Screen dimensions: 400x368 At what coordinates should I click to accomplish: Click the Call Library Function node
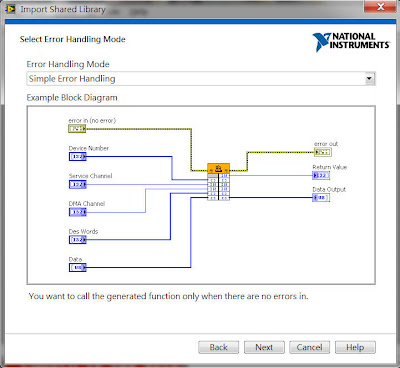tap(218, 182)
